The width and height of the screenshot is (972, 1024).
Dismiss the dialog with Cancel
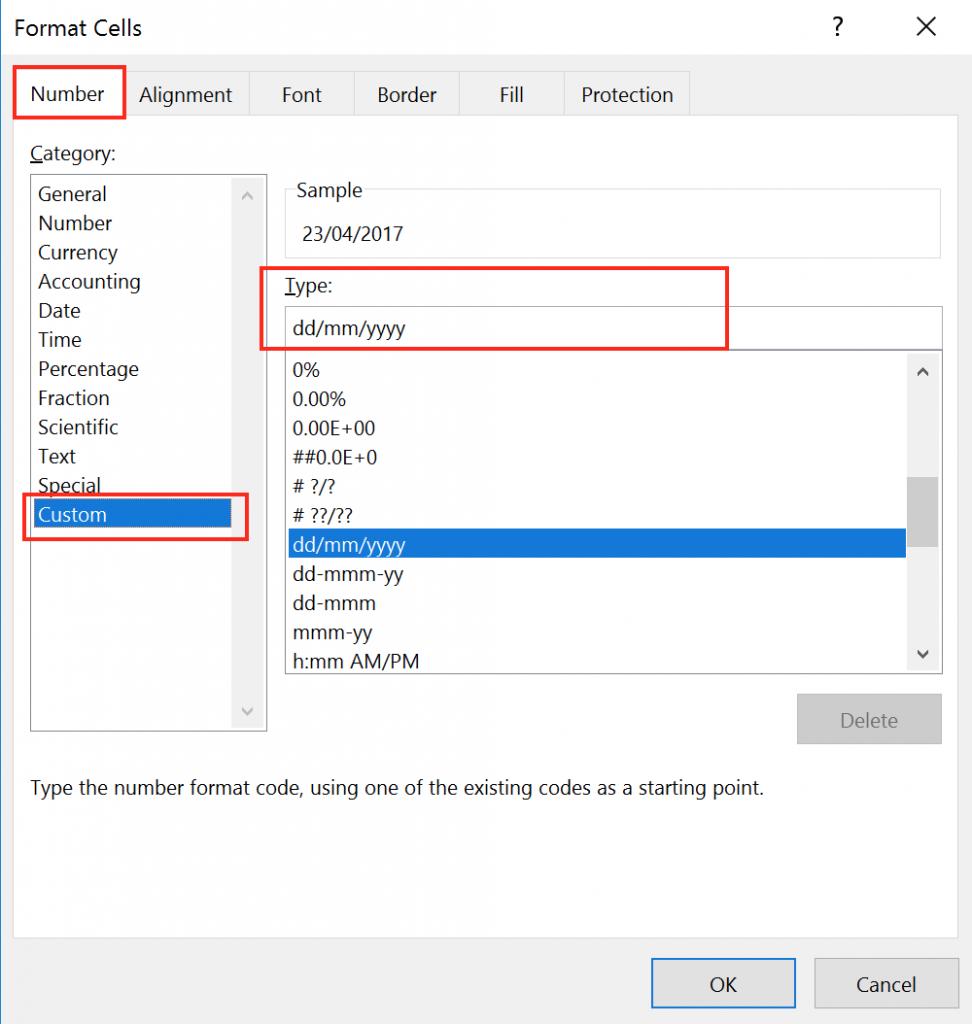[x=887, y=983]
